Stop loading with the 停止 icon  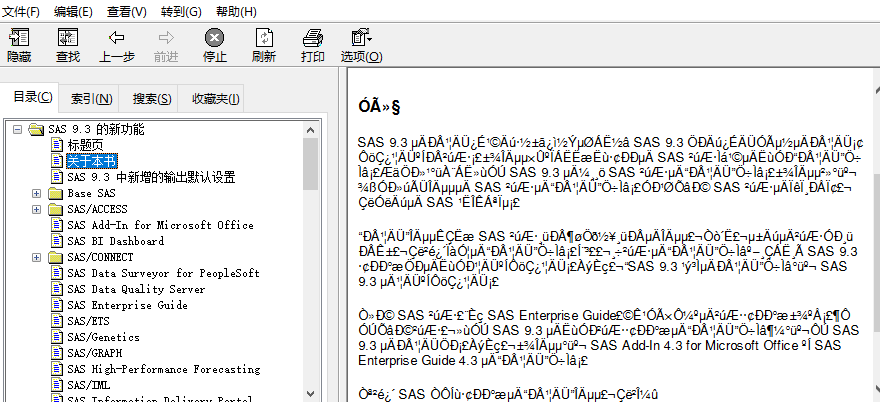click(x=214, y=38)
